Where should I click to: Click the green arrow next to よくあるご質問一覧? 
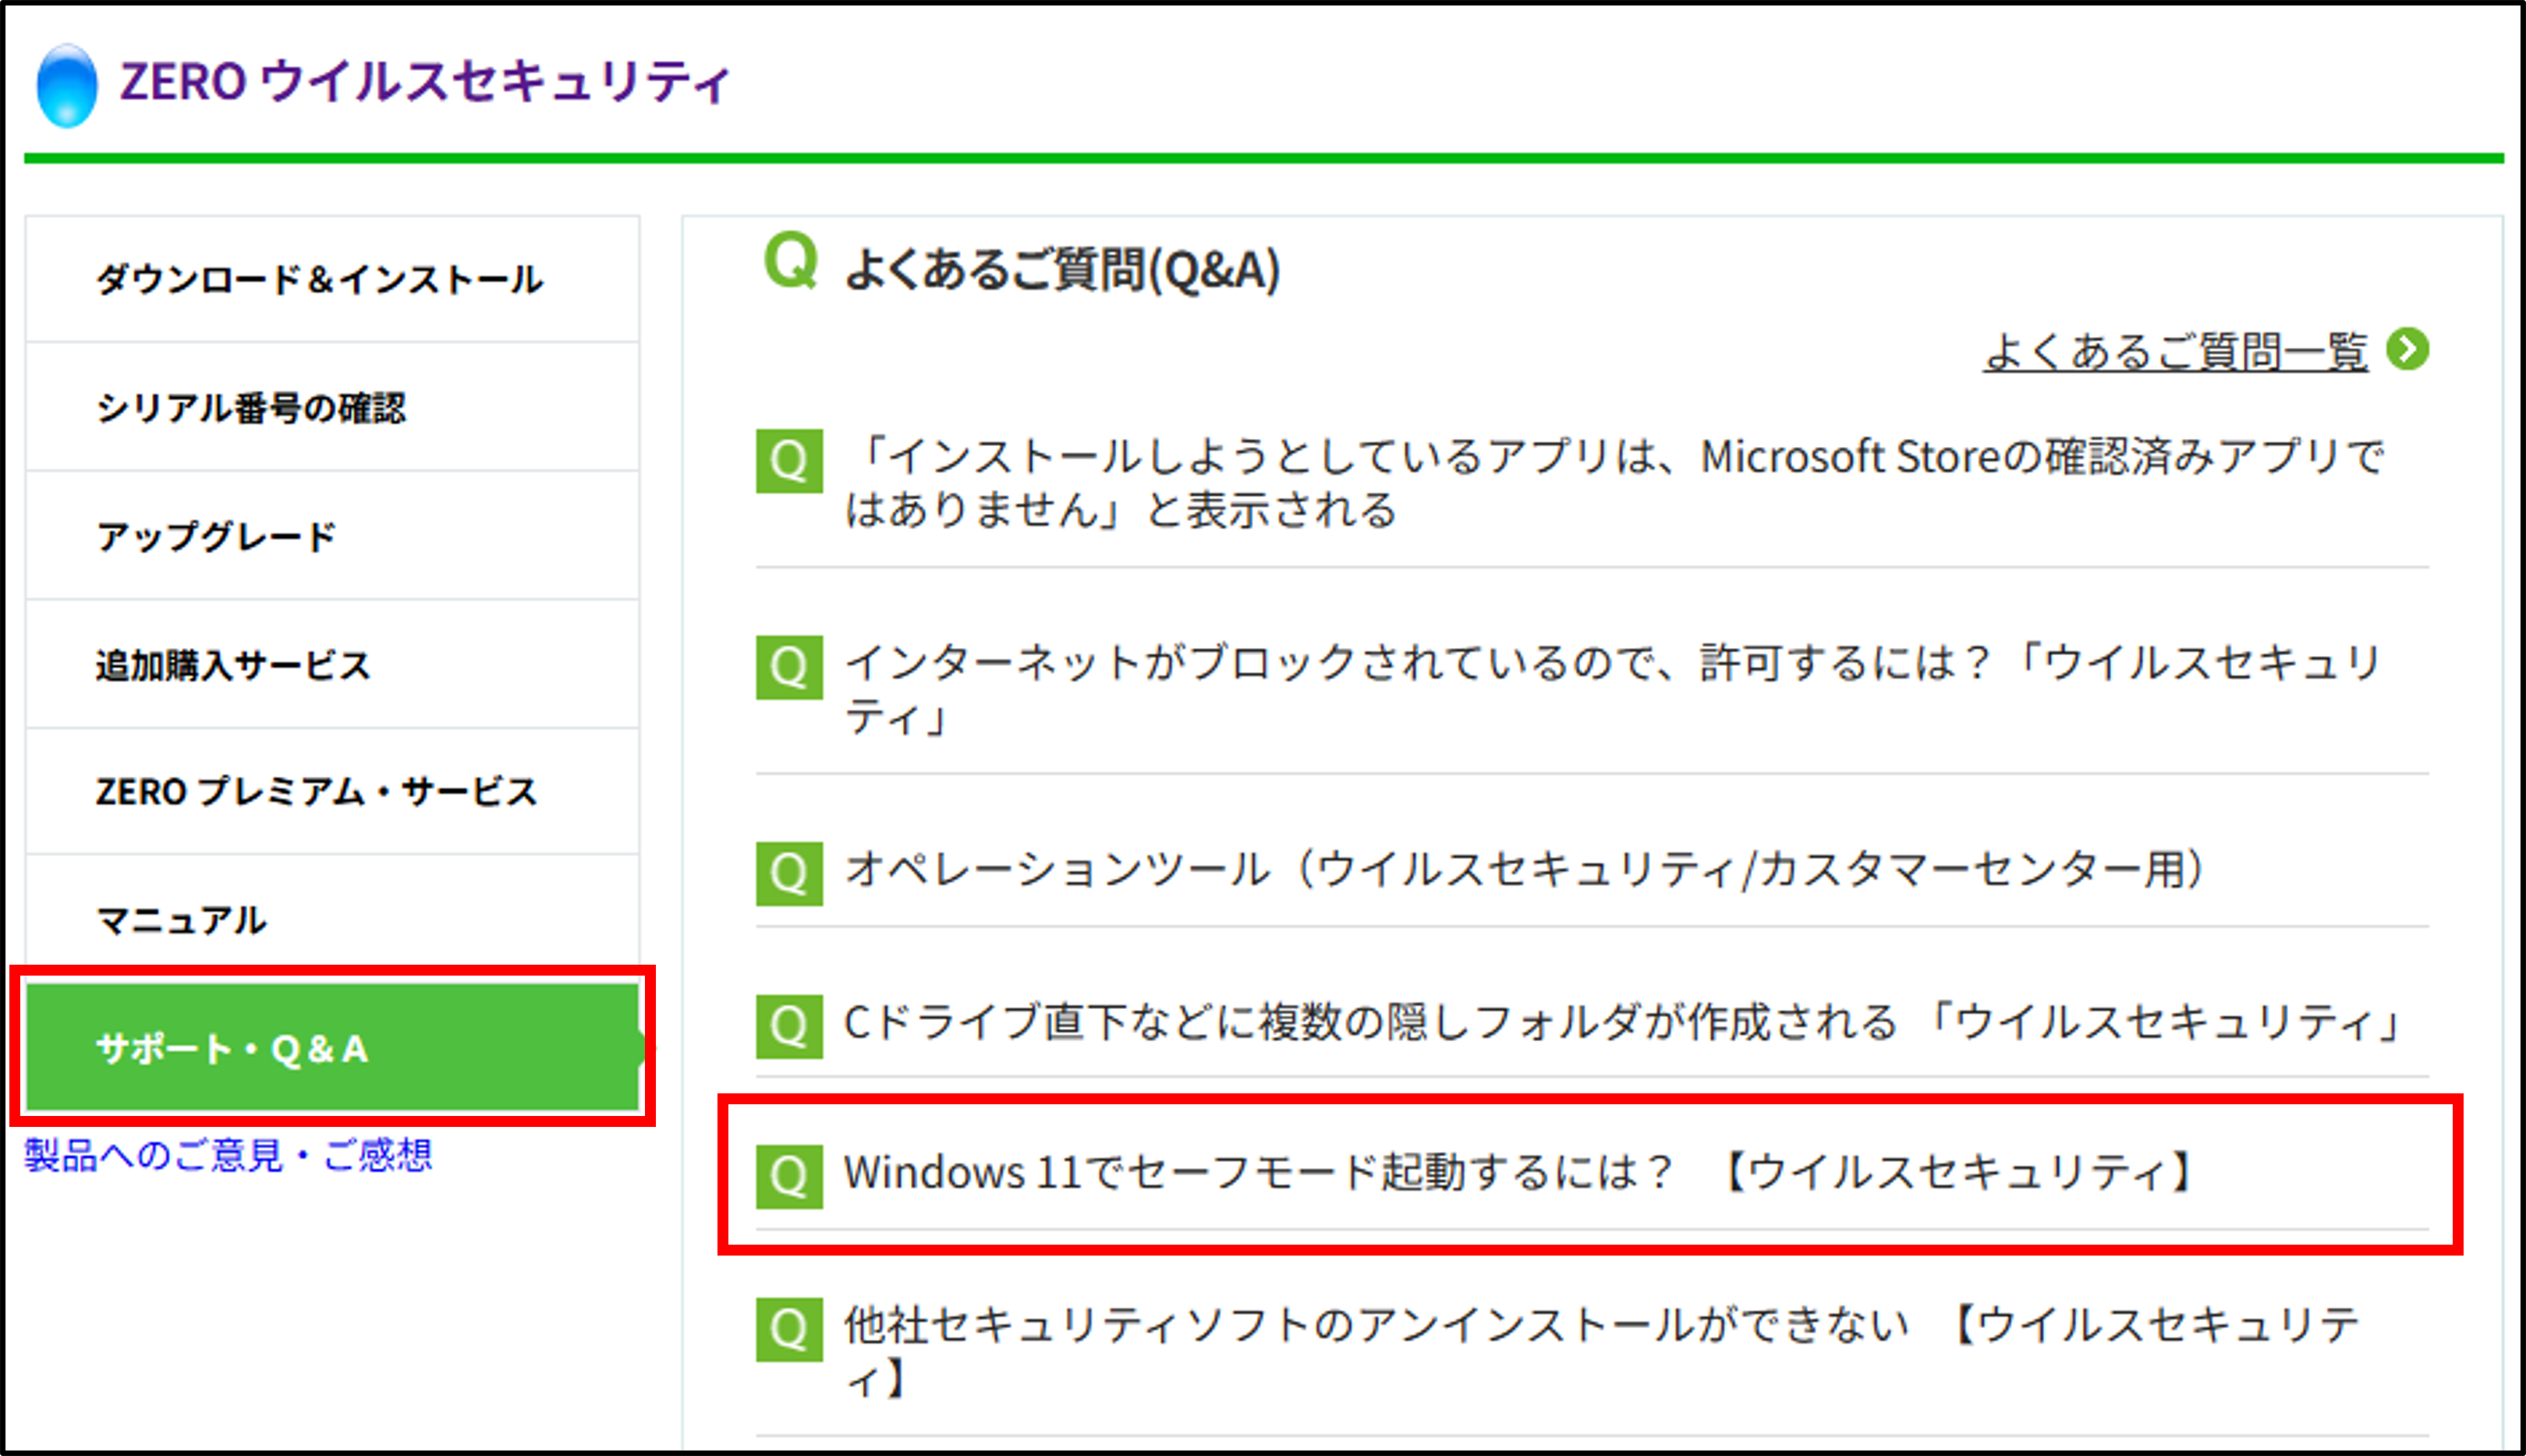pyautogui.click(x=2408, y=349)
